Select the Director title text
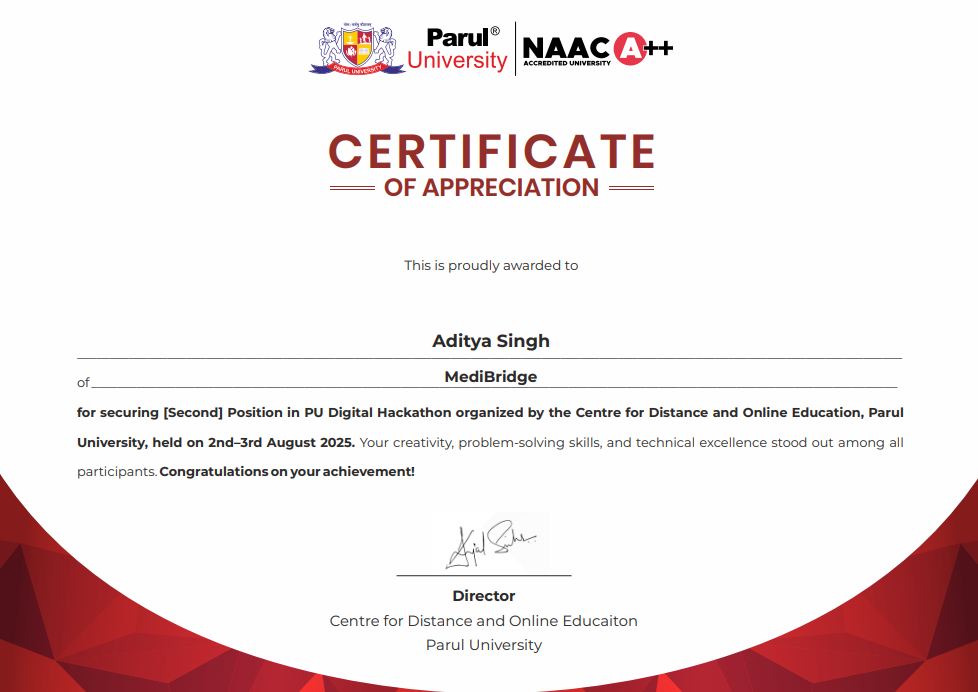This screenshot has height=692, width=978. [x=483, y=595]
